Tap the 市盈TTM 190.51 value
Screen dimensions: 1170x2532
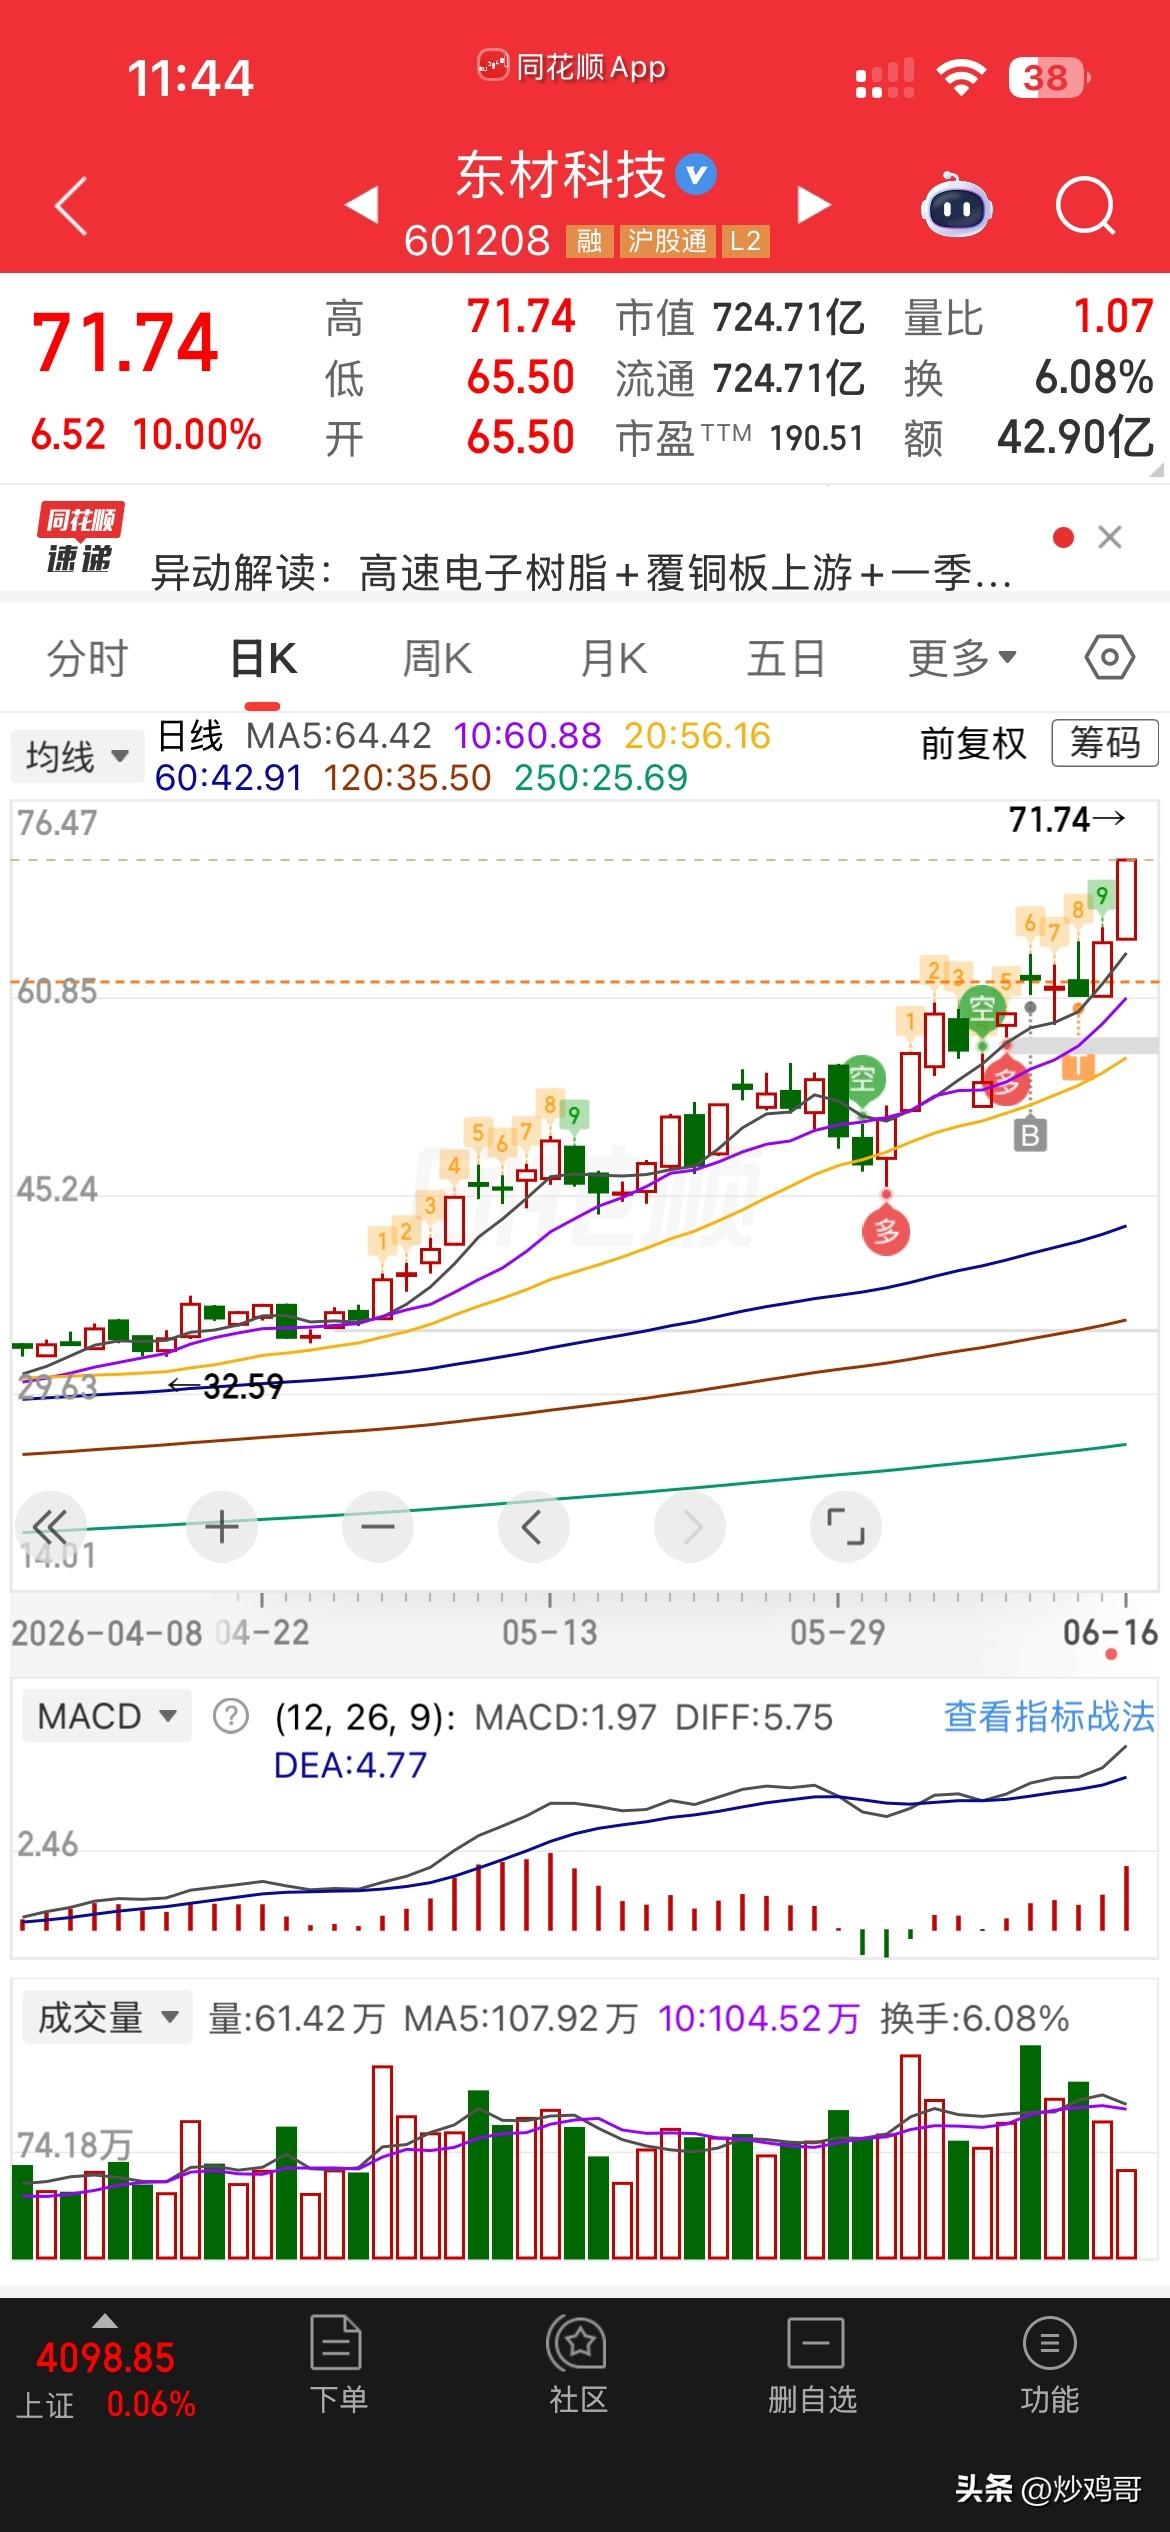coord(816,438)
